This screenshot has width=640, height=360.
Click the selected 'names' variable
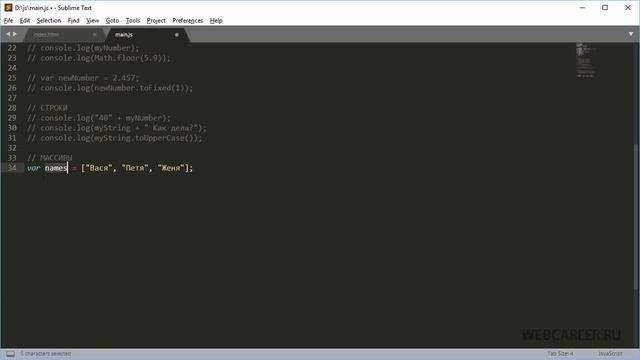(56, 168)
